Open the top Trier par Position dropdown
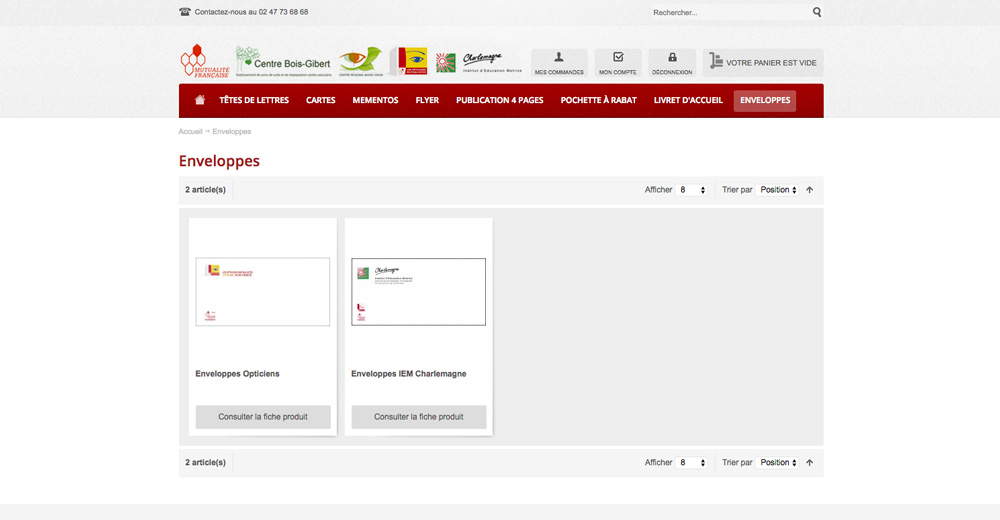 777,190
